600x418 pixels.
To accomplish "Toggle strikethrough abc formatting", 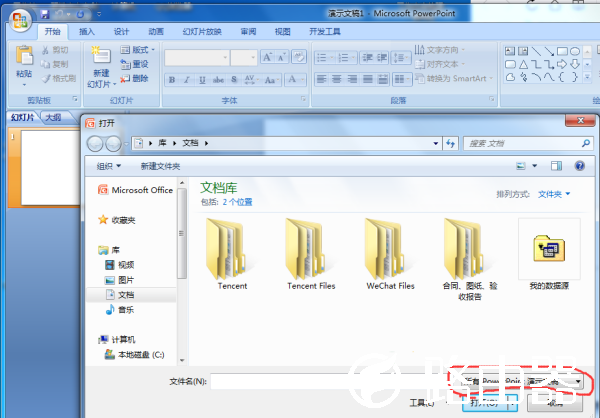I will (218, 80).
